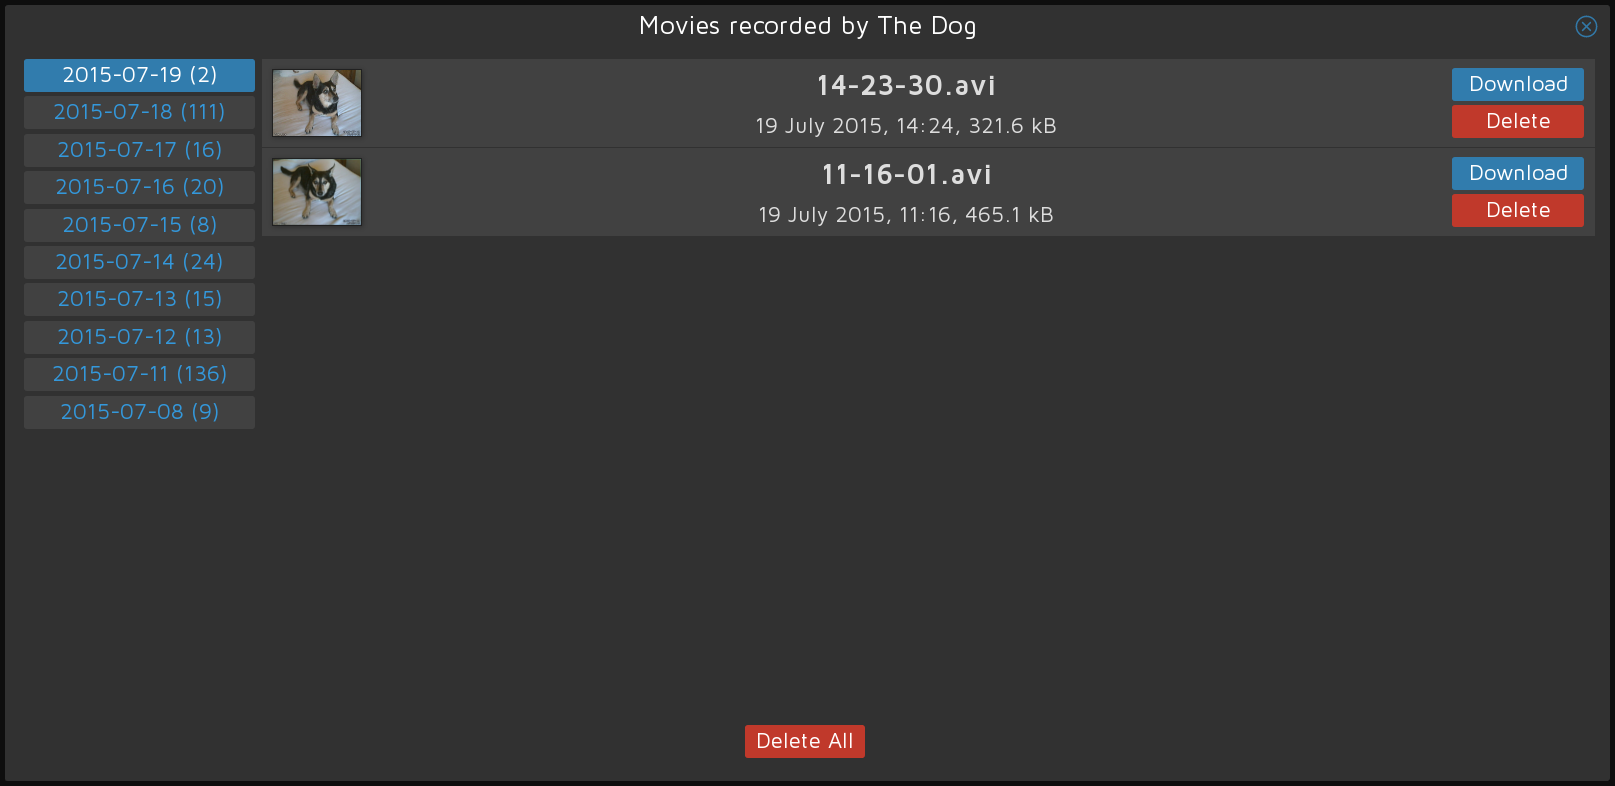Select the 2015-07-14 (24) date entry
The width and height of the screenshot is (1615, 786).
click(140, 262)
